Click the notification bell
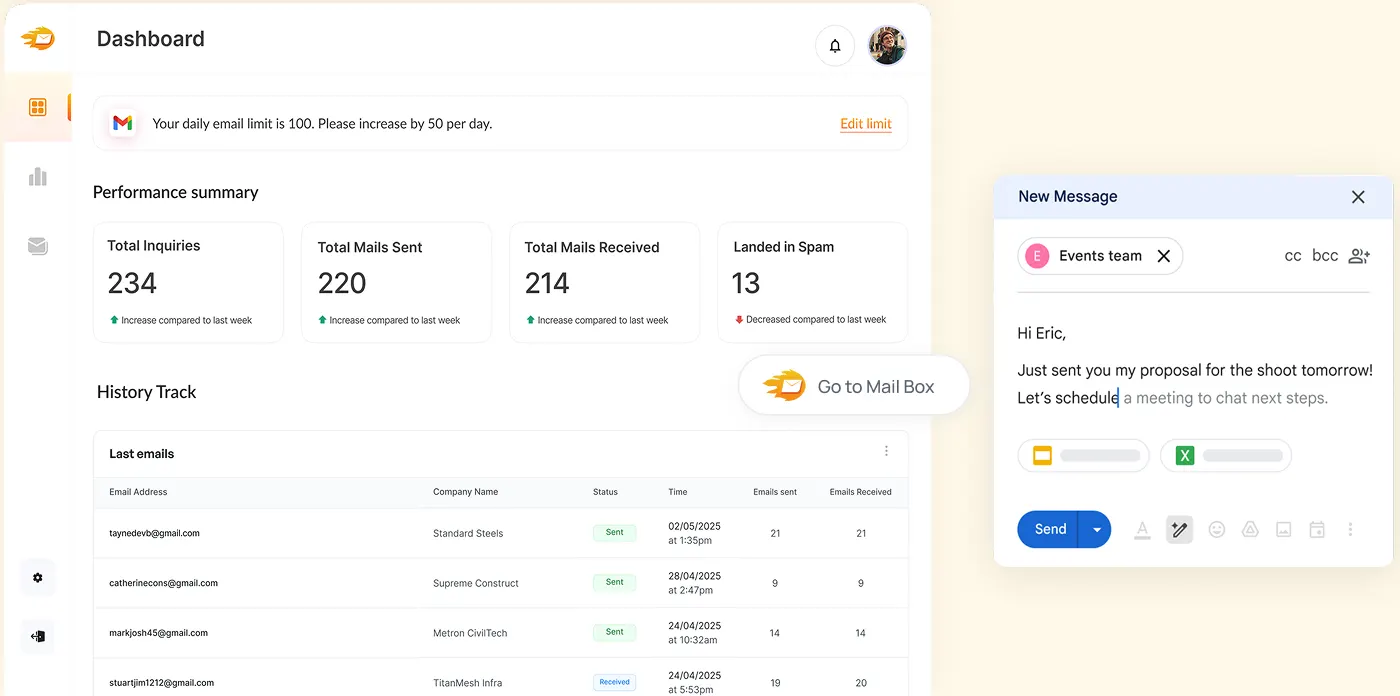 (835, 45)
